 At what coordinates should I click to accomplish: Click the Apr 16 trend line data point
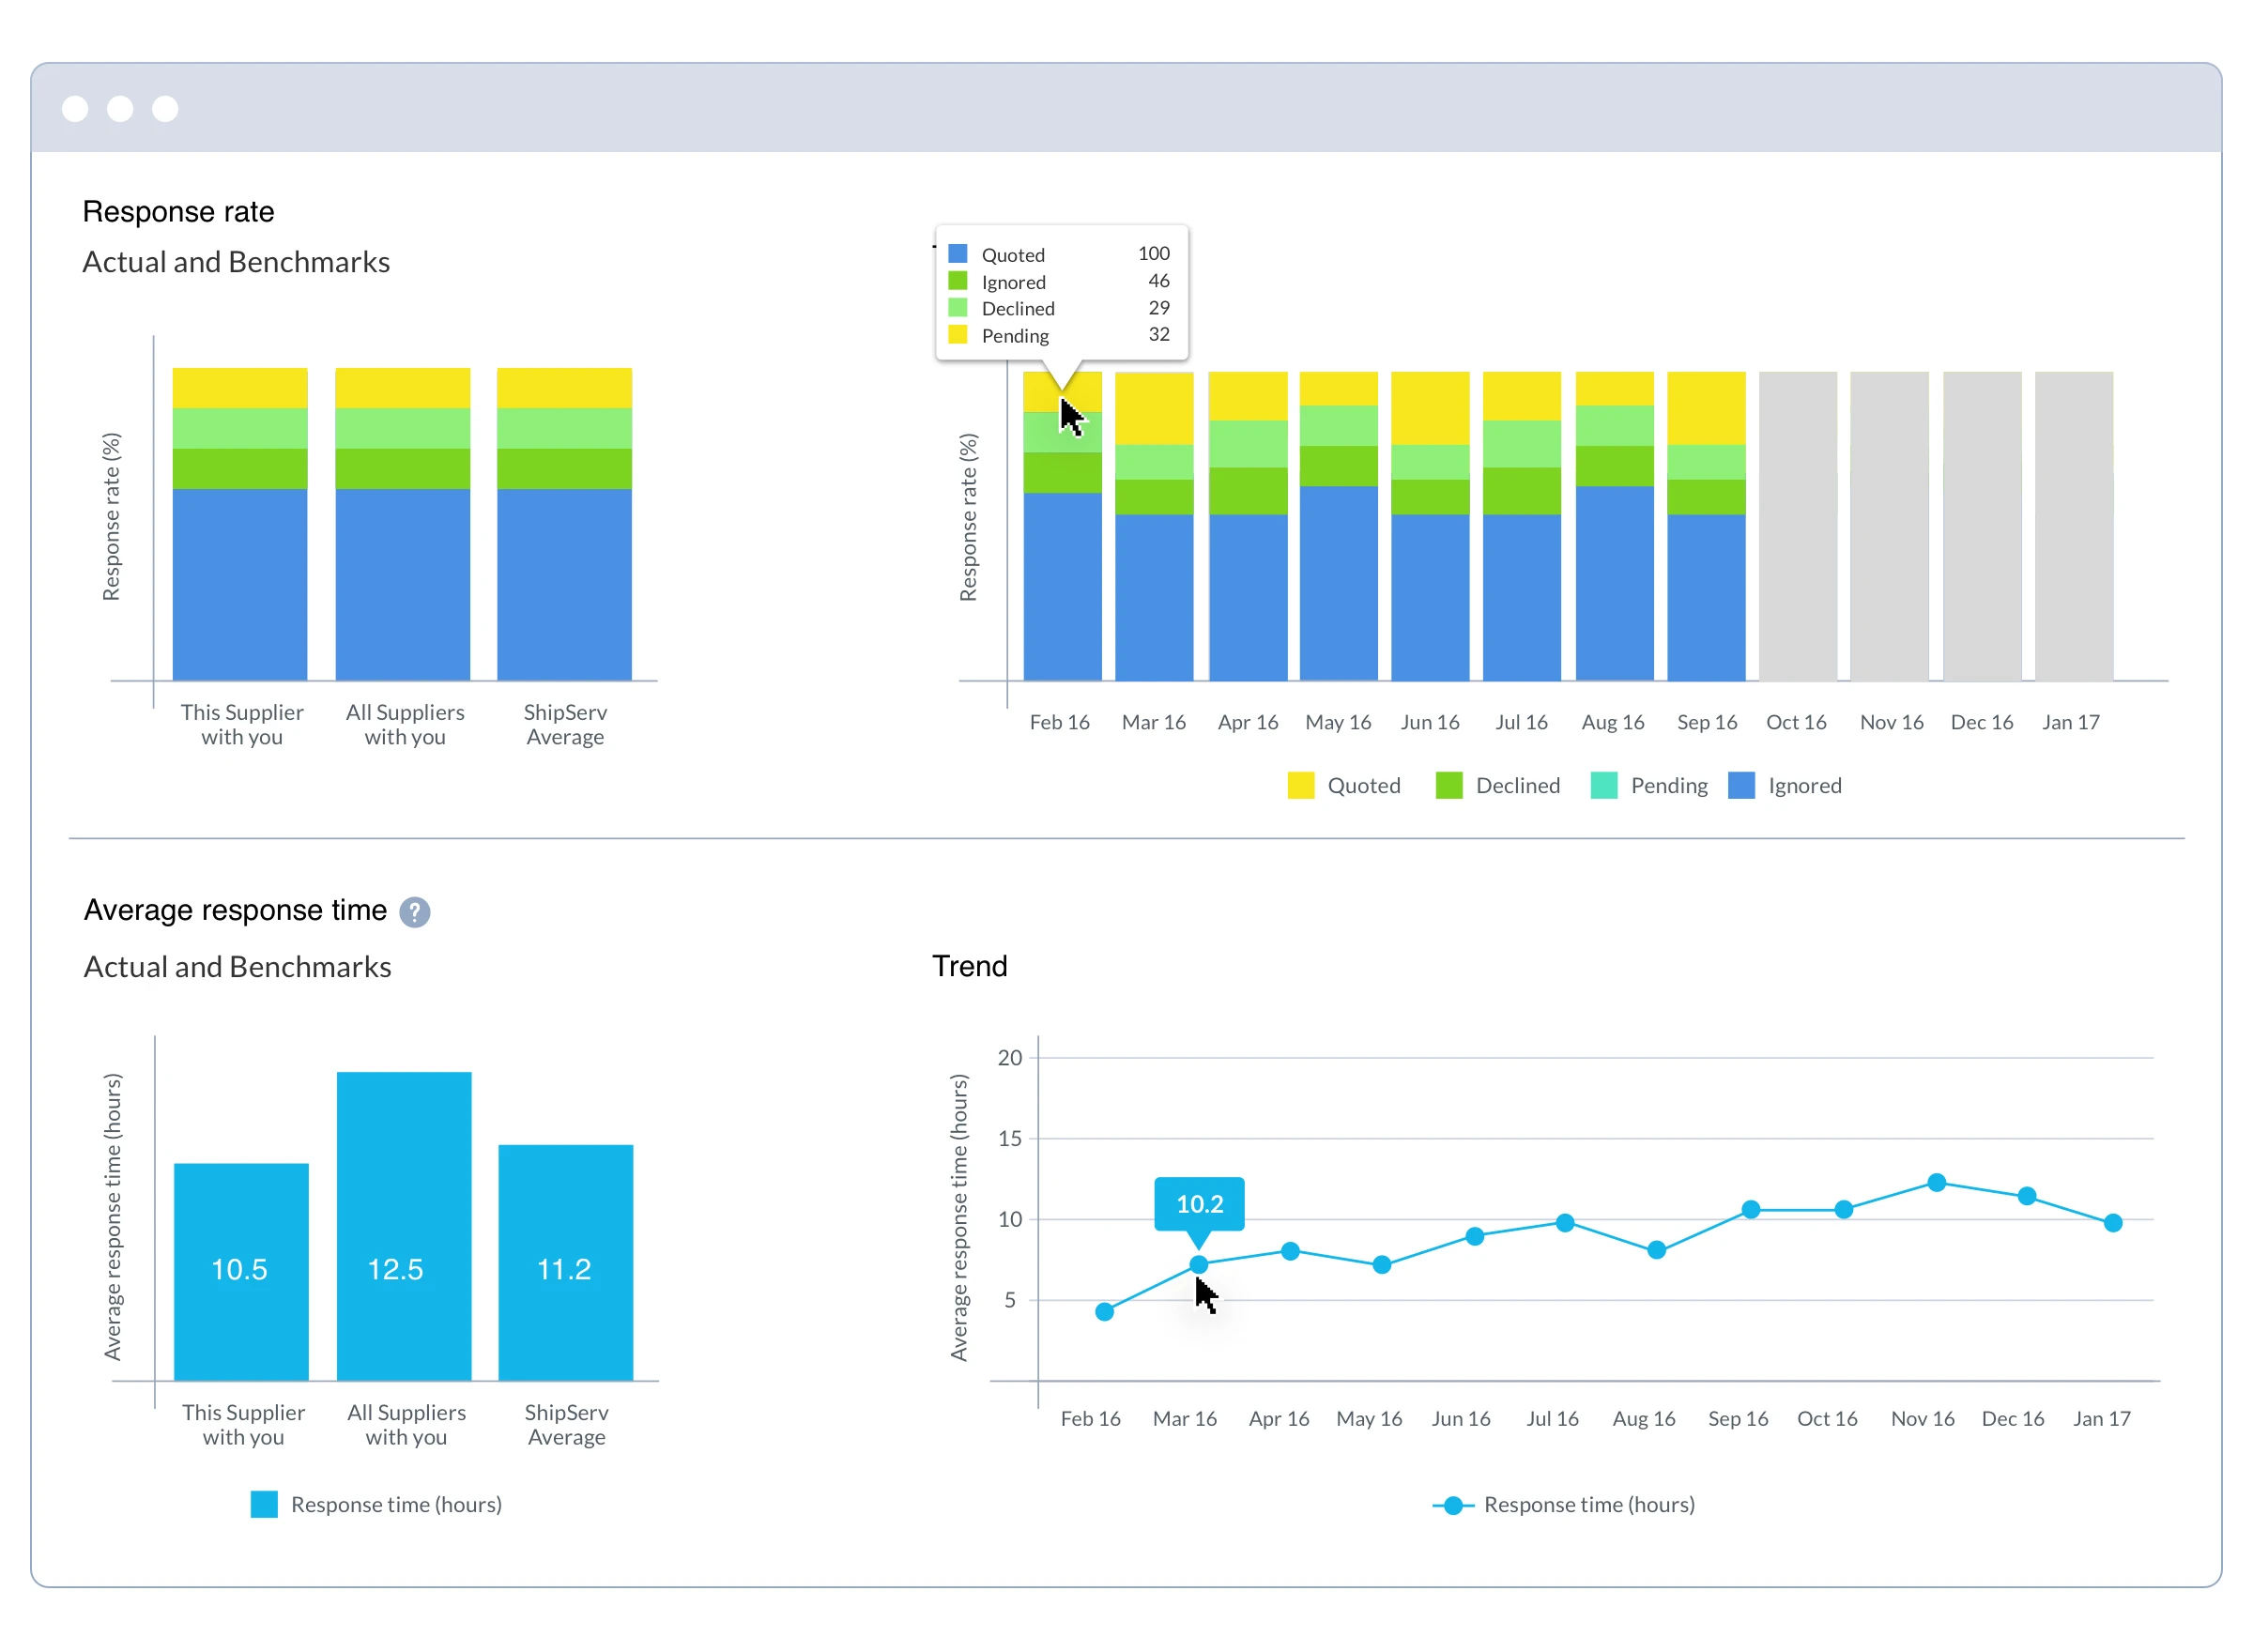pos(1291,1251)
